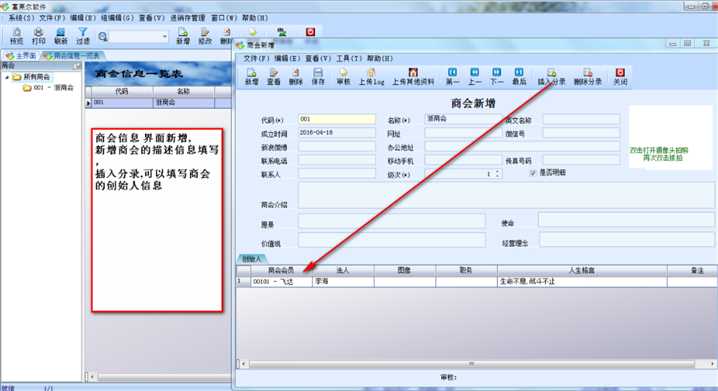This screenshot has height=391, width=718.
Task: Select row 001 in 商会信息一览表 list
Action: coord(158,103)
